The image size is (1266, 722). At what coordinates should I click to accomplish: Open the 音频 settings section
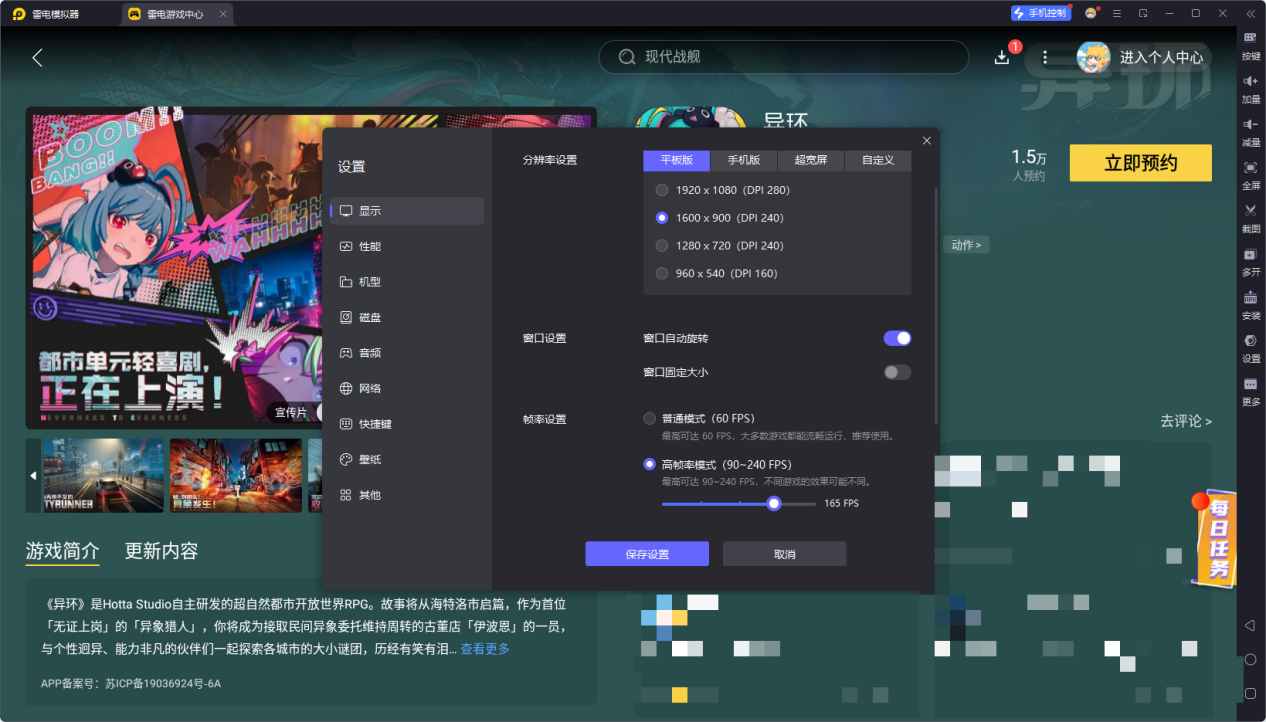368,352
